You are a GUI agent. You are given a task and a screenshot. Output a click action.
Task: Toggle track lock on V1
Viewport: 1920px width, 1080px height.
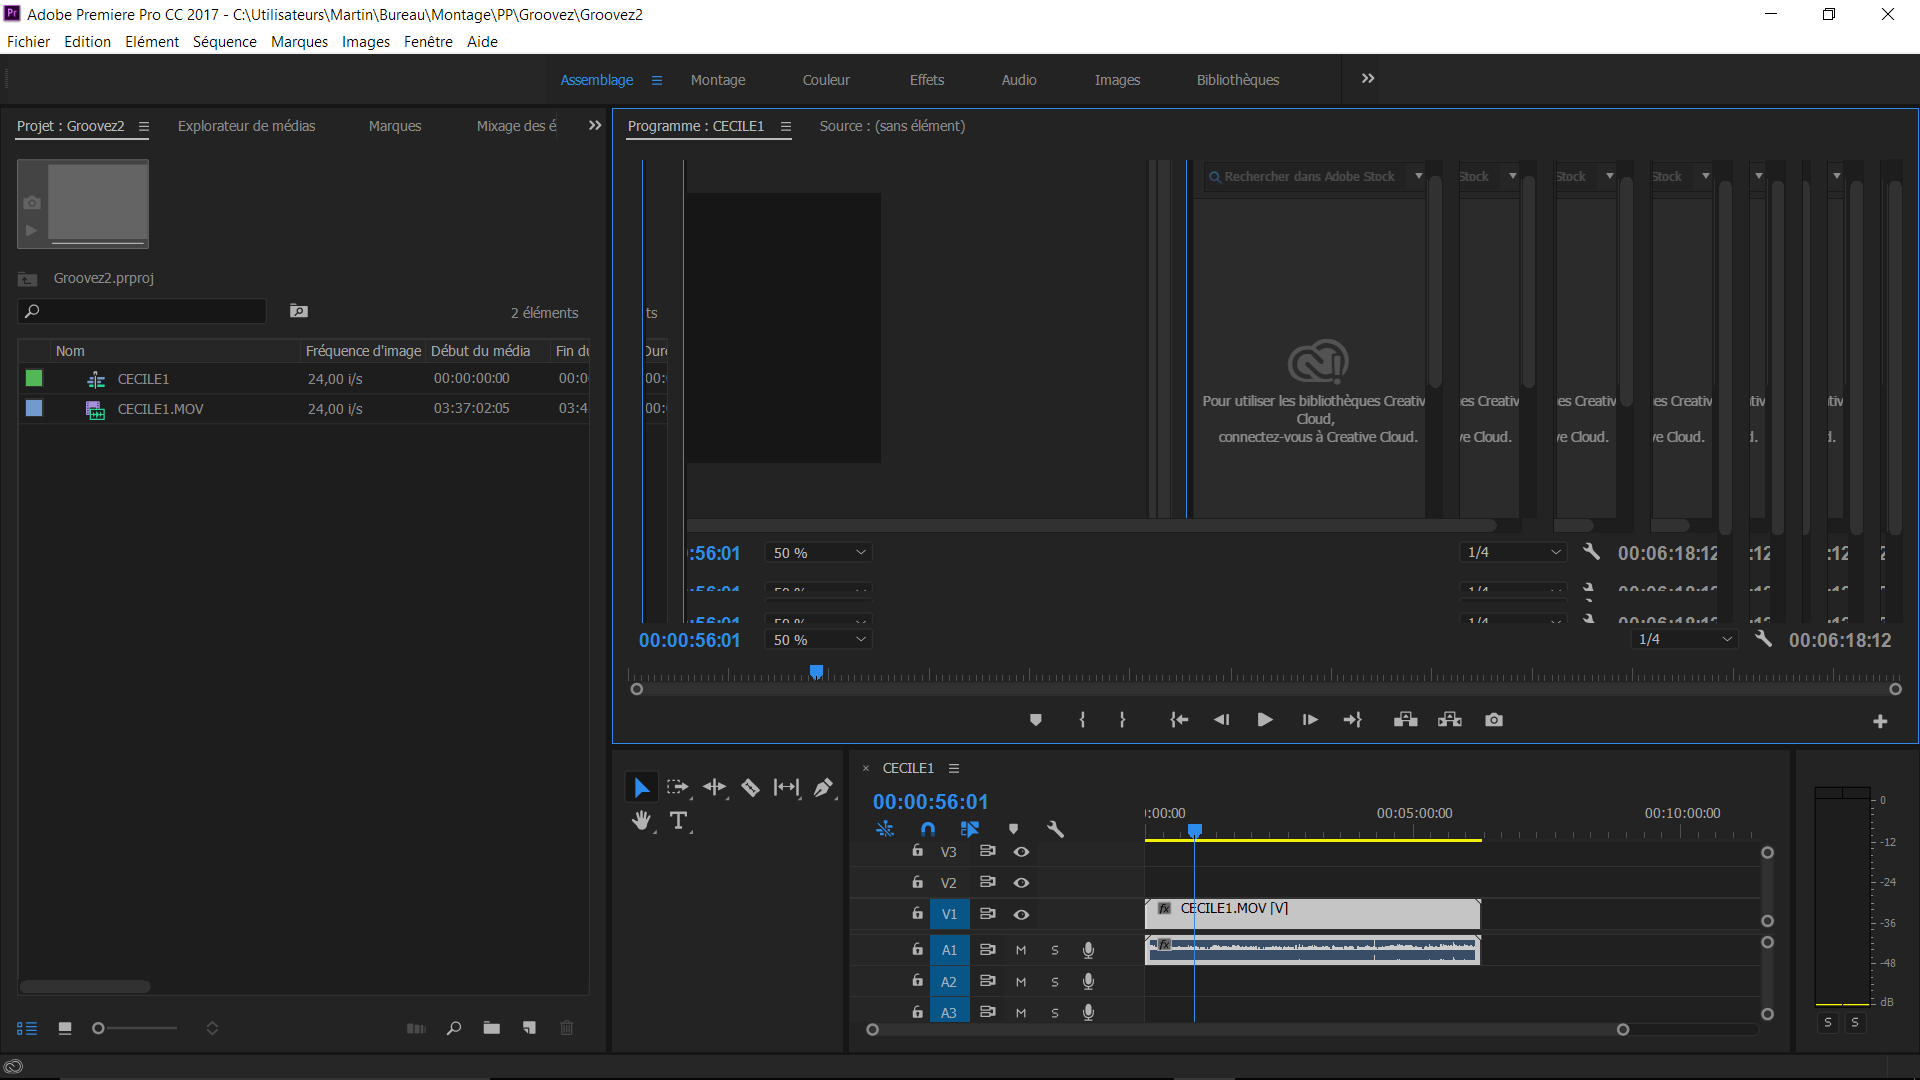click(917, 914)
